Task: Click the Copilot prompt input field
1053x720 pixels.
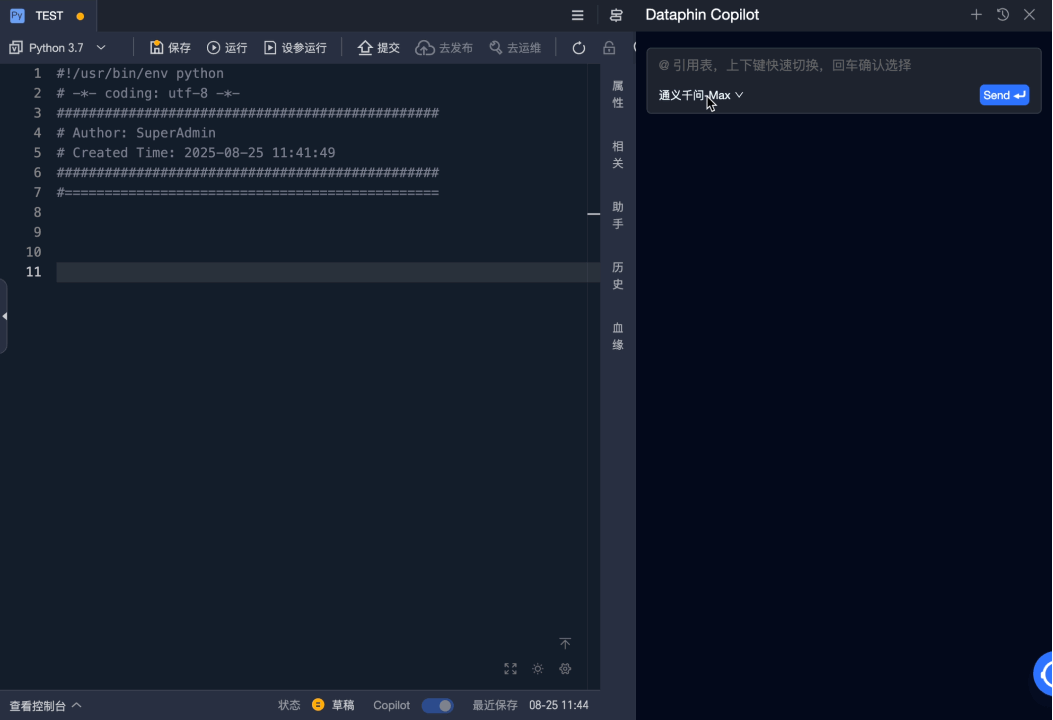Action: [843, 65]
